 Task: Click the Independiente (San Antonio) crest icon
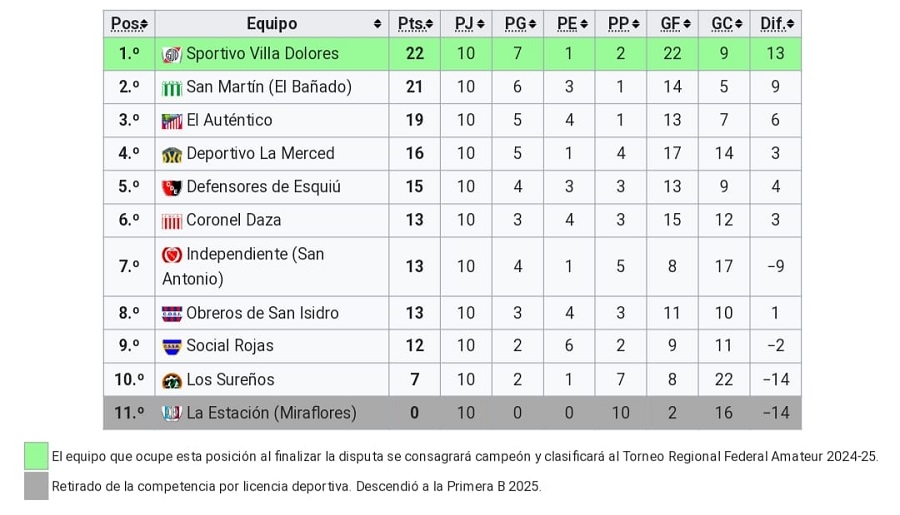pos(172,255)
